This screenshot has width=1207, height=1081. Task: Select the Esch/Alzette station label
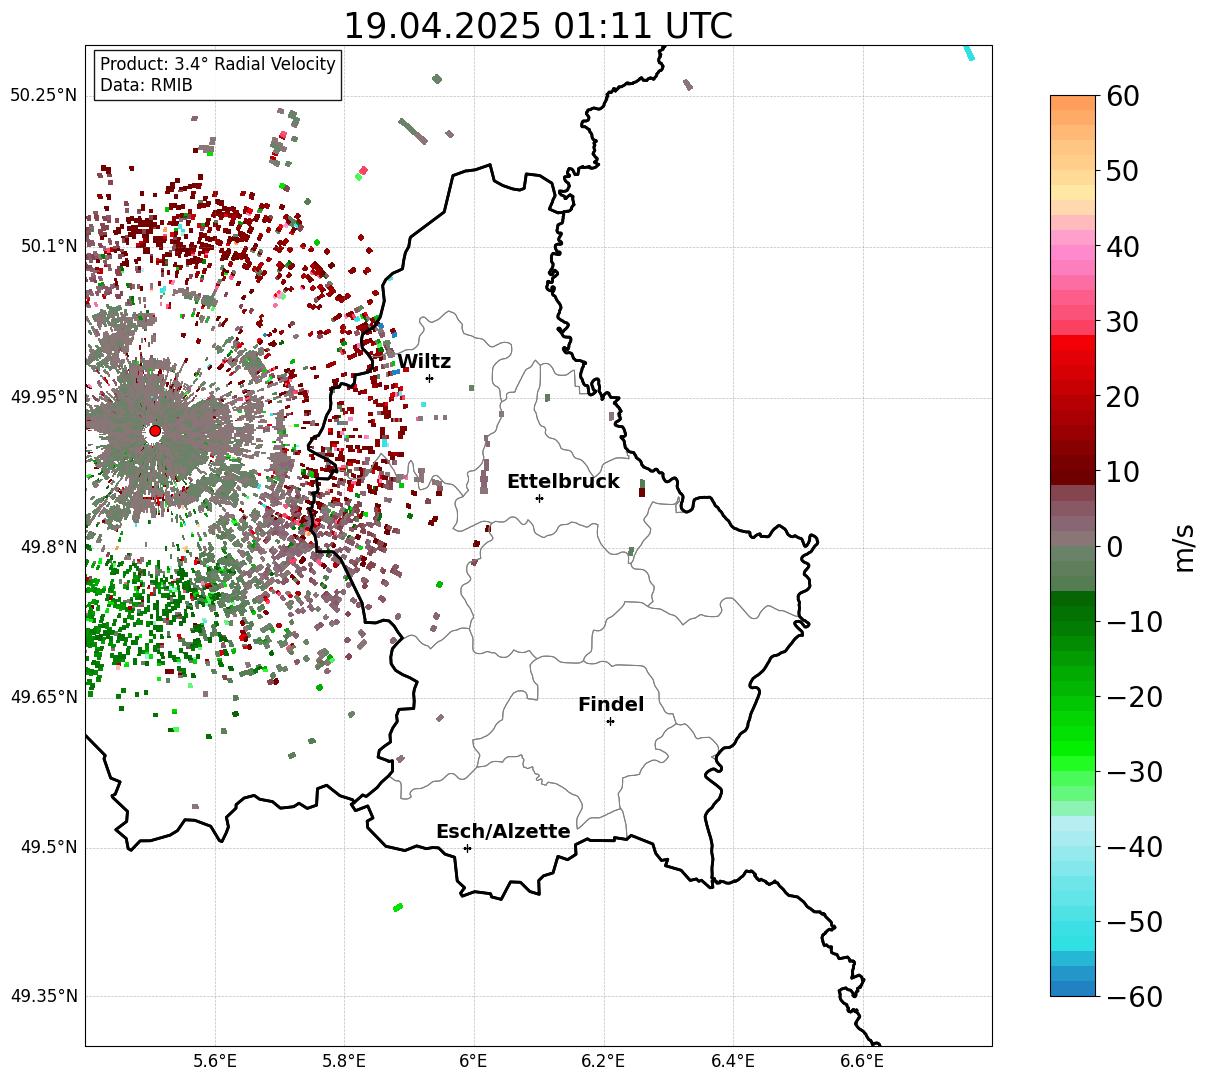(x=503, y=832)
